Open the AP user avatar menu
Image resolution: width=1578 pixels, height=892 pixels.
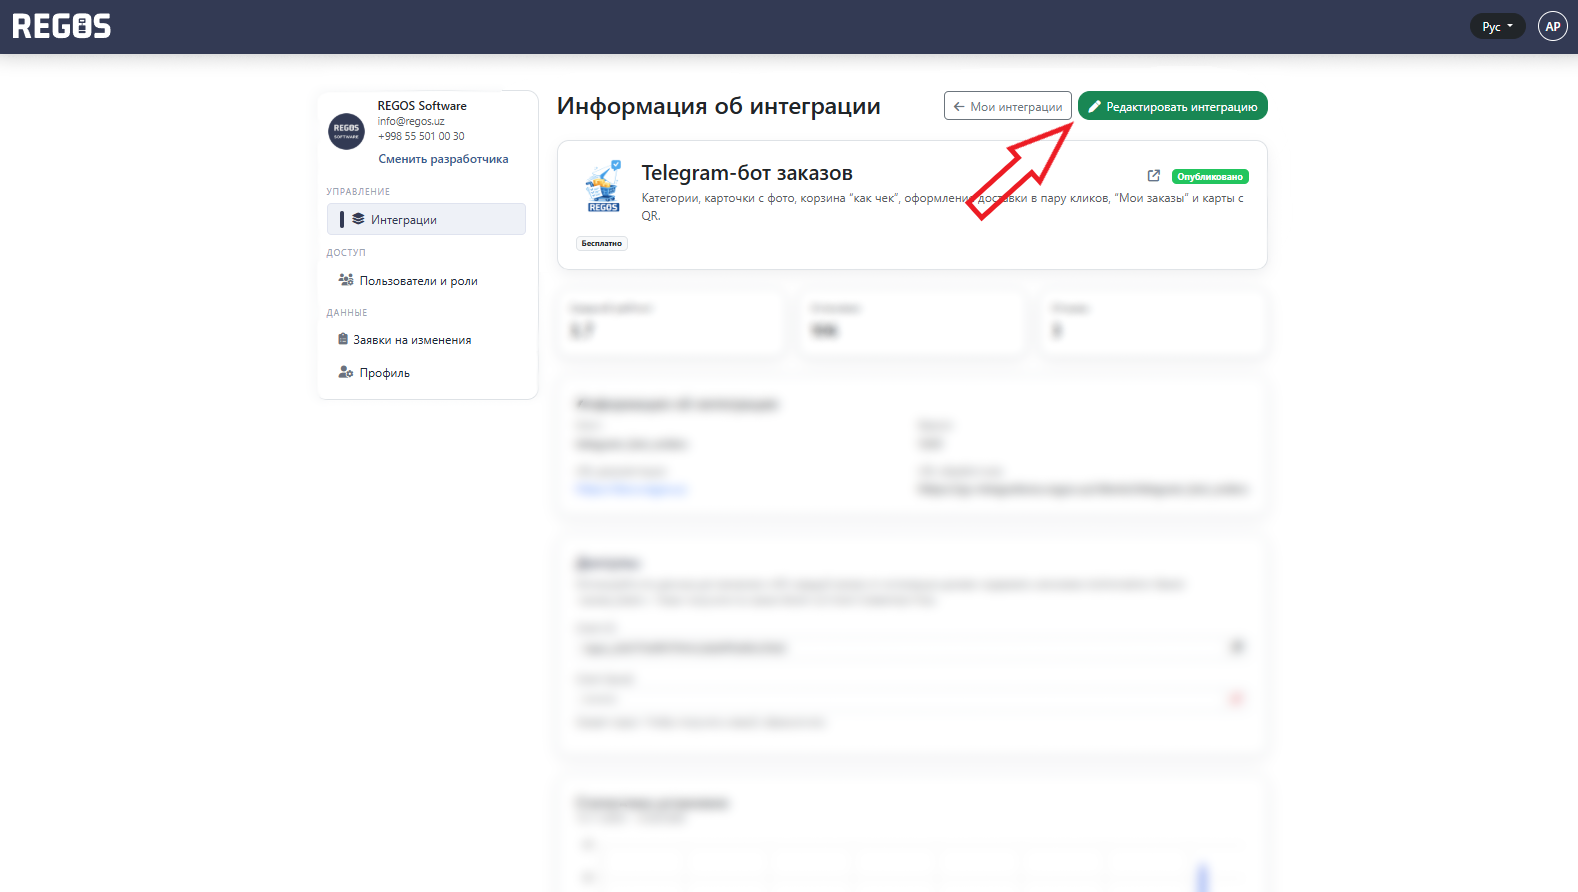[1552, 27]
